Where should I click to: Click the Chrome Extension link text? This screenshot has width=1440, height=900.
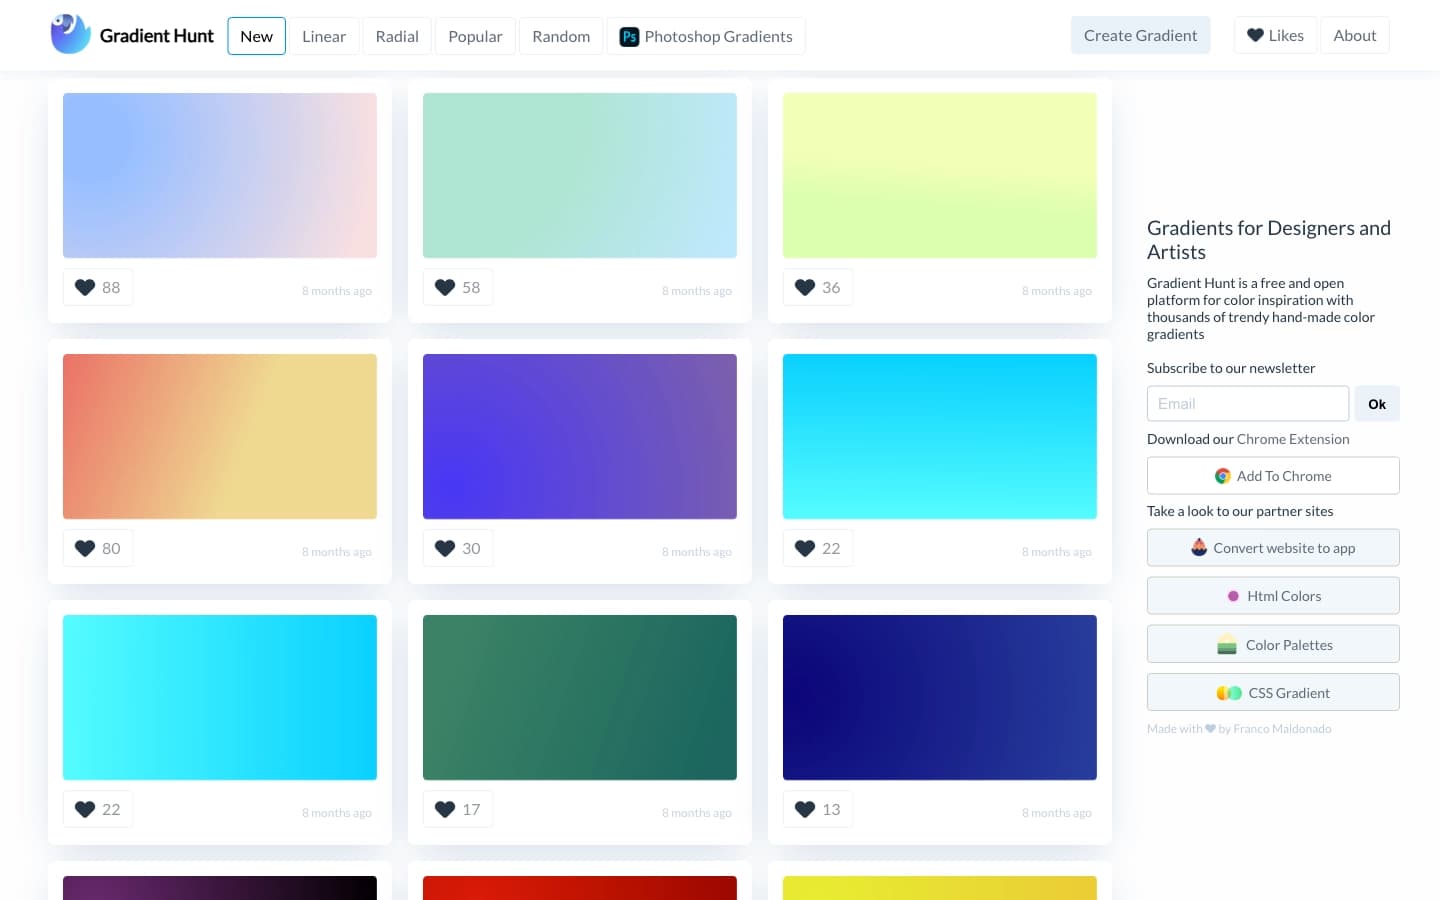pyautogui.click(x=1293, y=439)
